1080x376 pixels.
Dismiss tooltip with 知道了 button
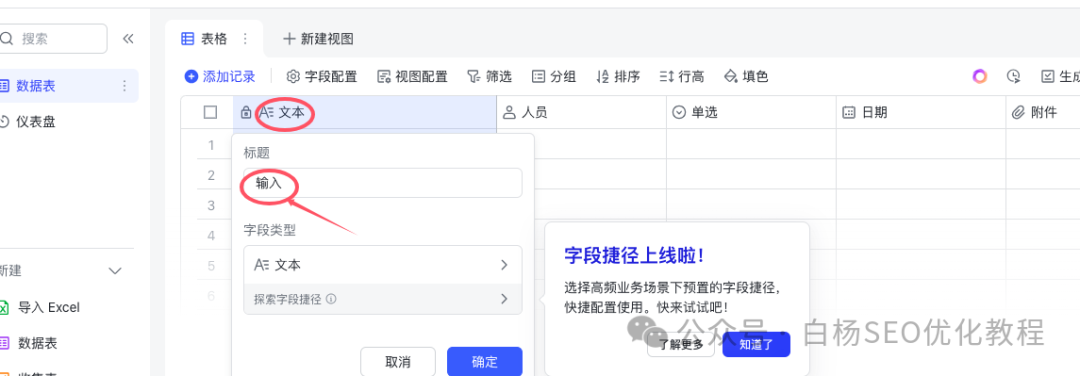[756, 344]
